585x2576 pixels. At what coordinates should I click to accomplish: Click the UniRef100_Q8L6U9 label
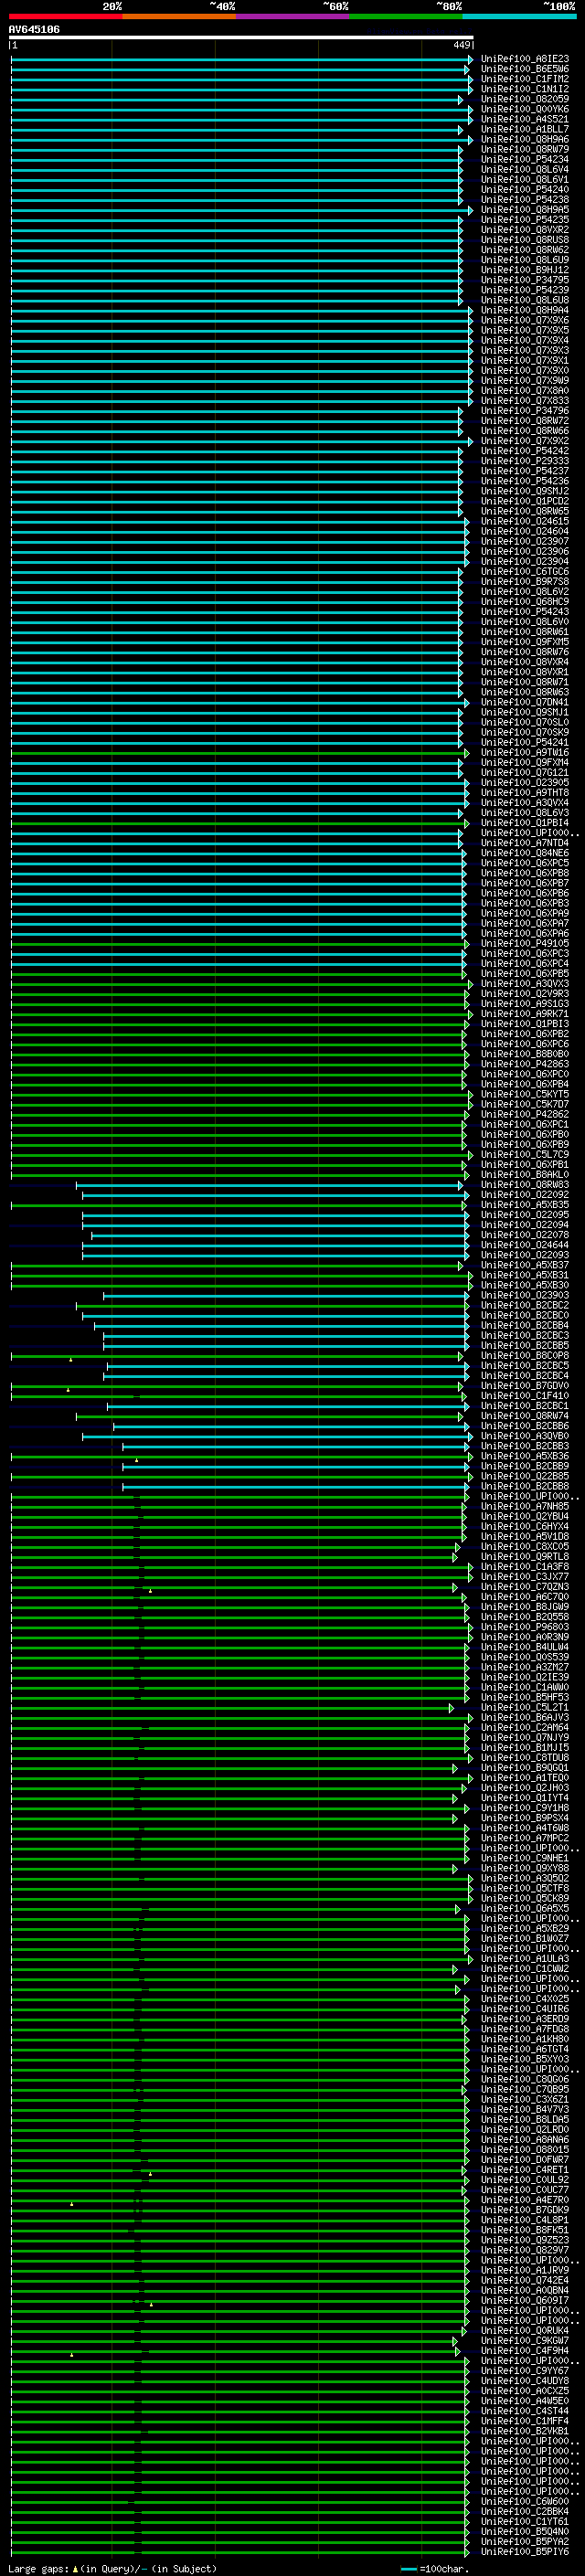525,260
